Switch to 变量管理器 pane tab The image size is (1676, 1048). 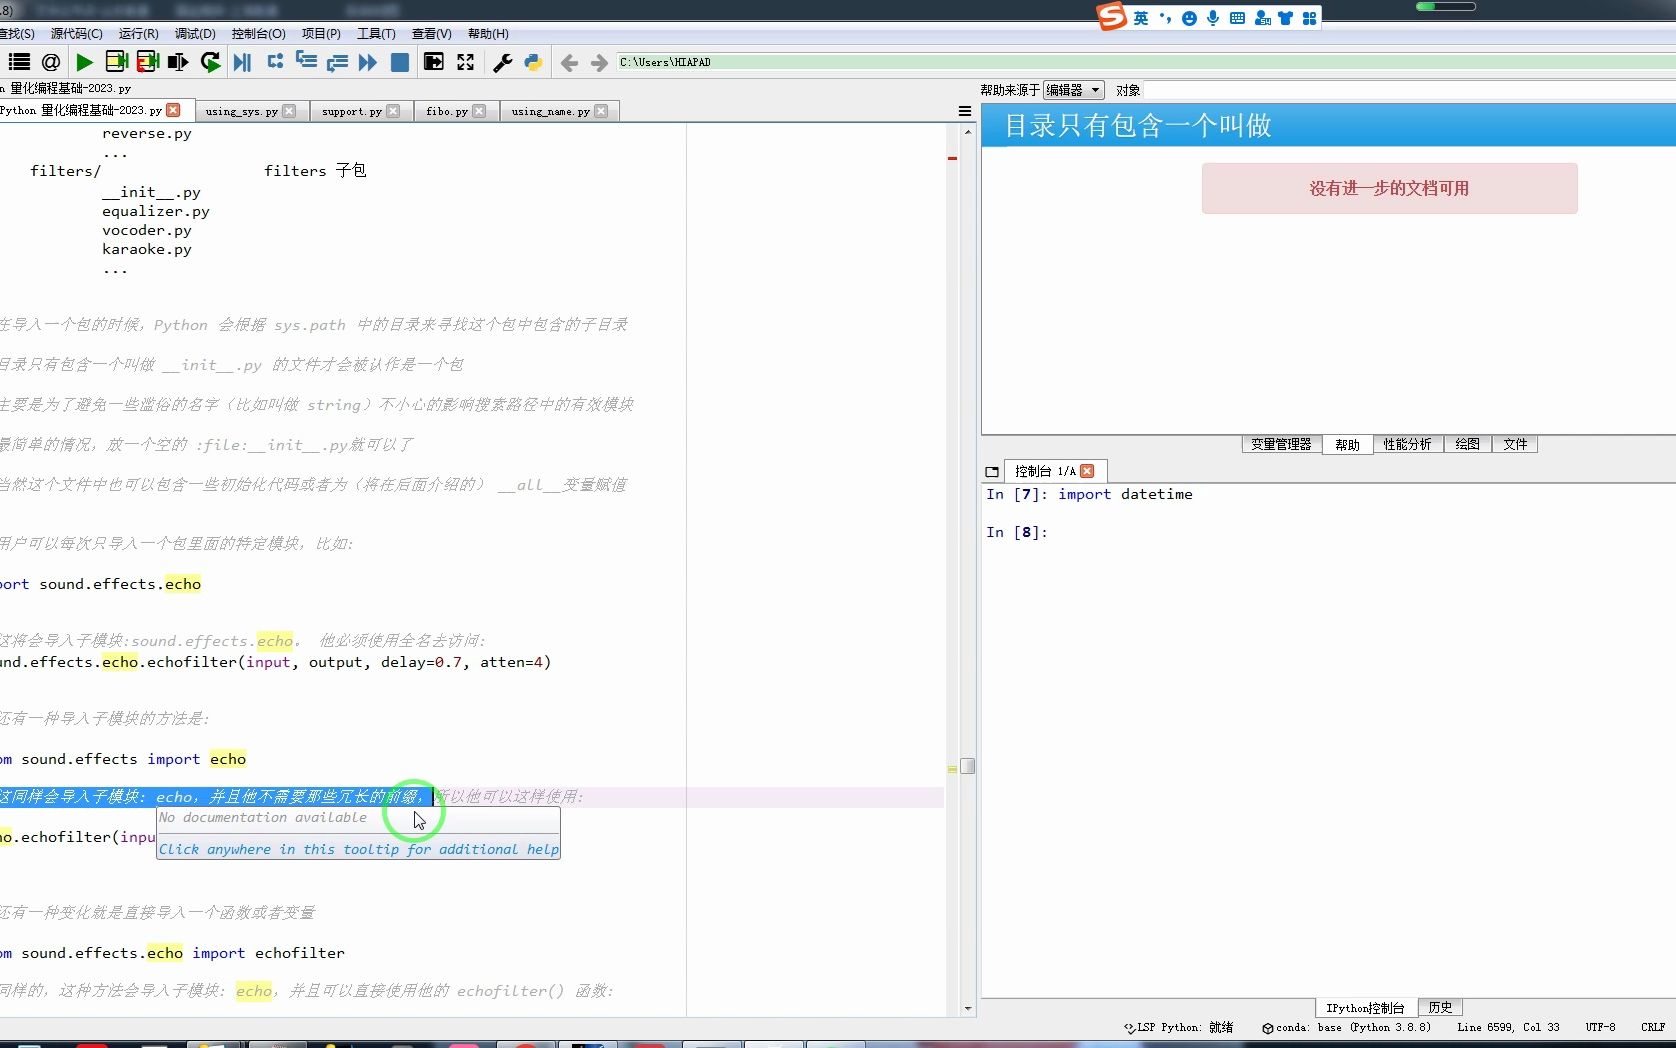tap(1281, 444)
